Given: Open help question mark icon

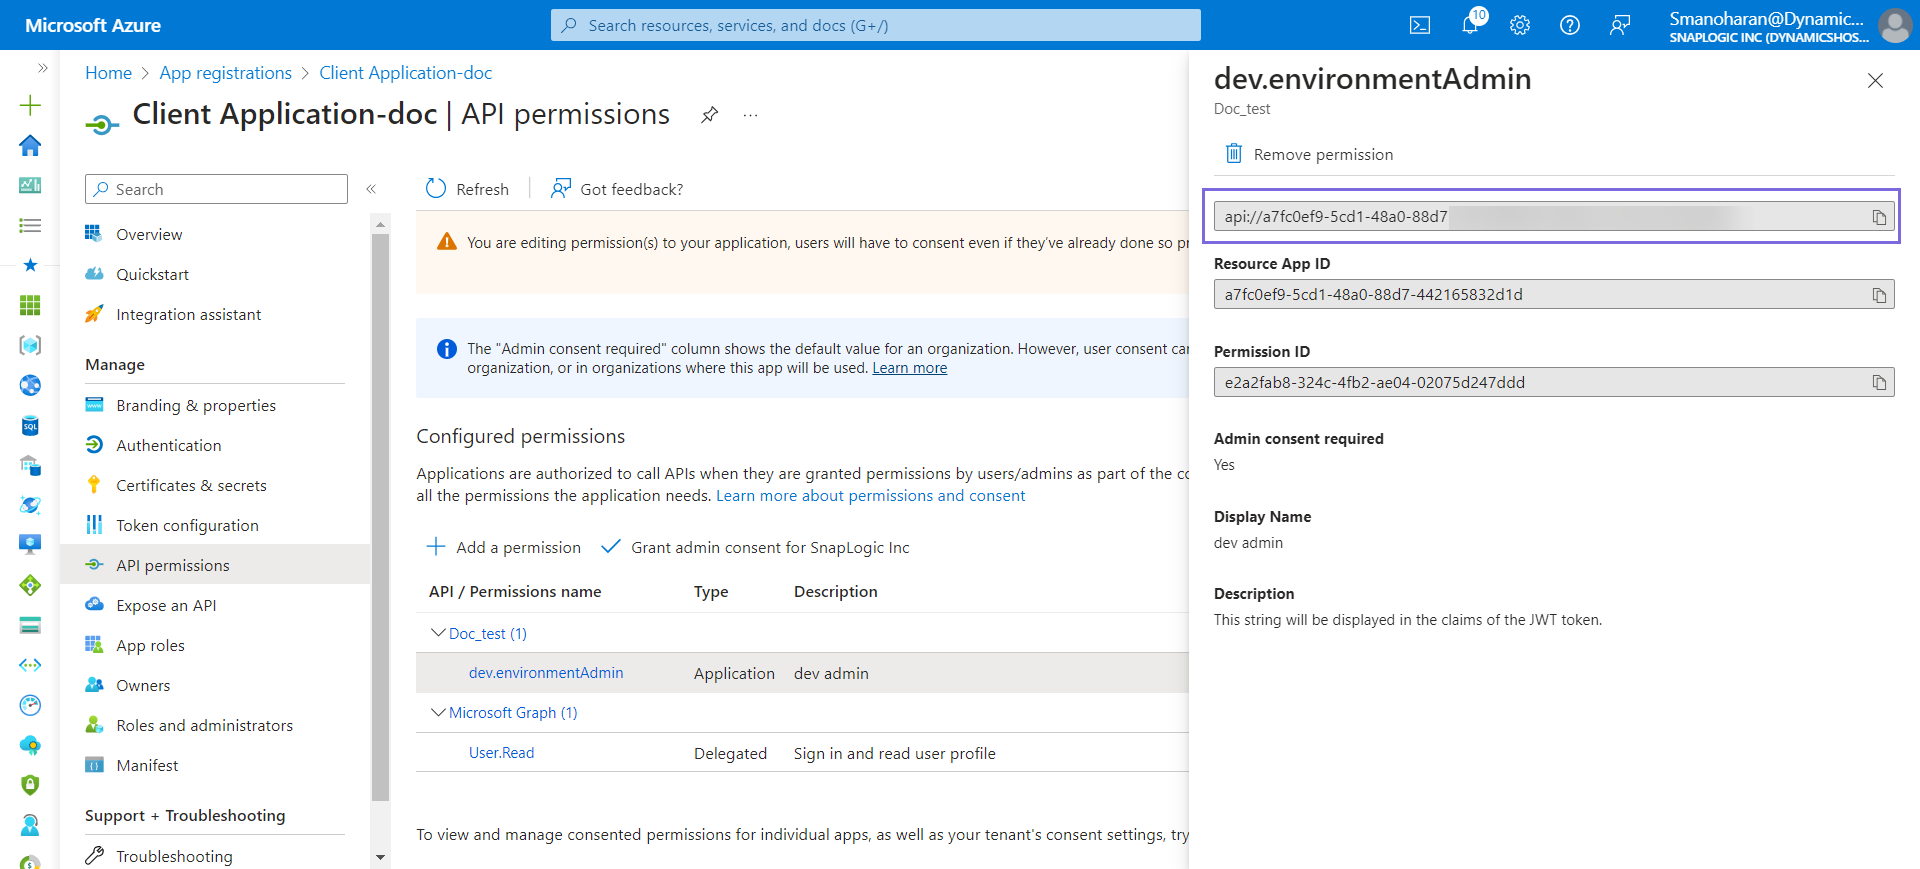Looking at the screenshot, I should click(x=1570, y=25).
